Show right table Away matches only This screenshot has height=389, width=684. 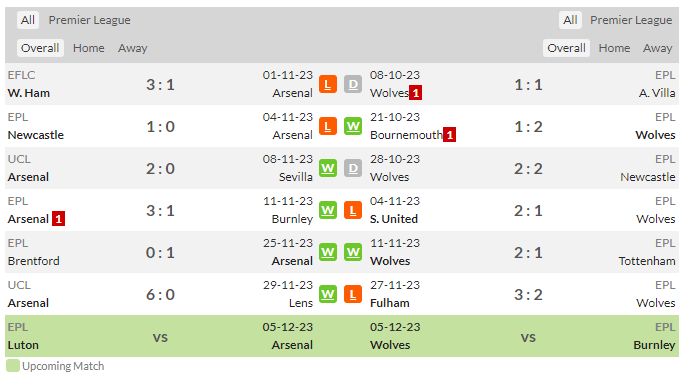tap(657, 48)
